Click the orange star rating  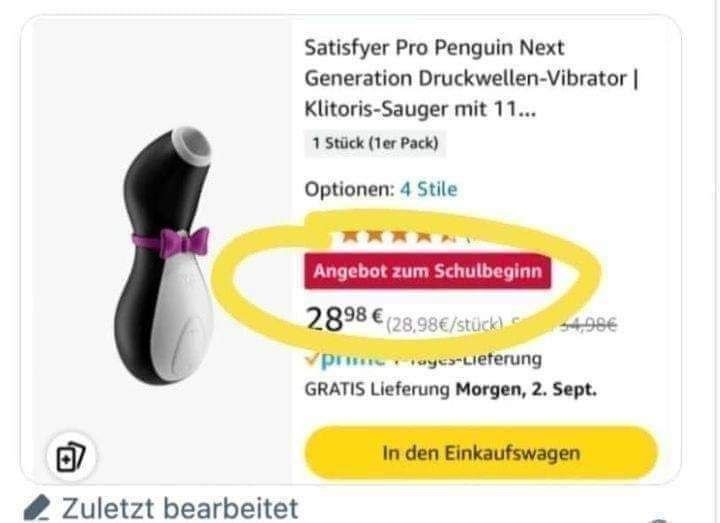tap(395, 236)
